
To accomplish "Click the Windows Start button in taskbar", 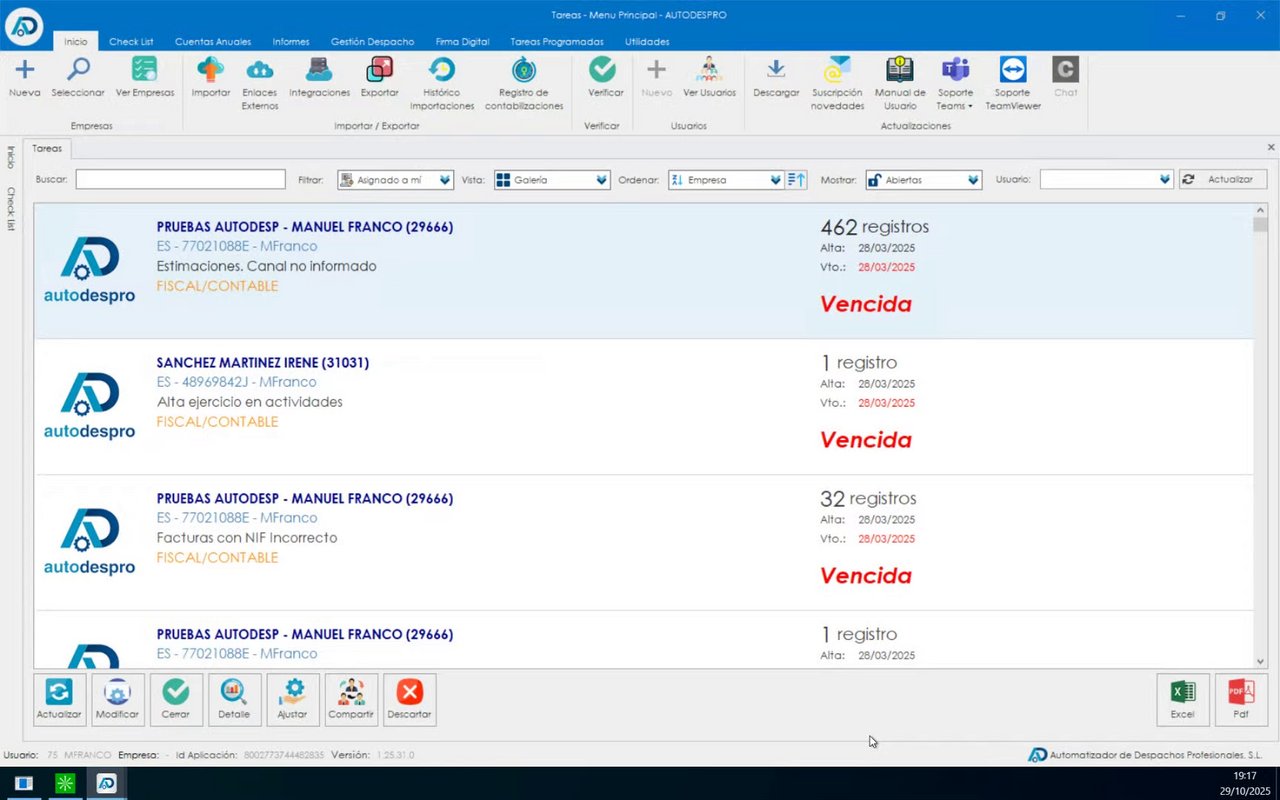I will pyautogui.click(x=24, y=783).
